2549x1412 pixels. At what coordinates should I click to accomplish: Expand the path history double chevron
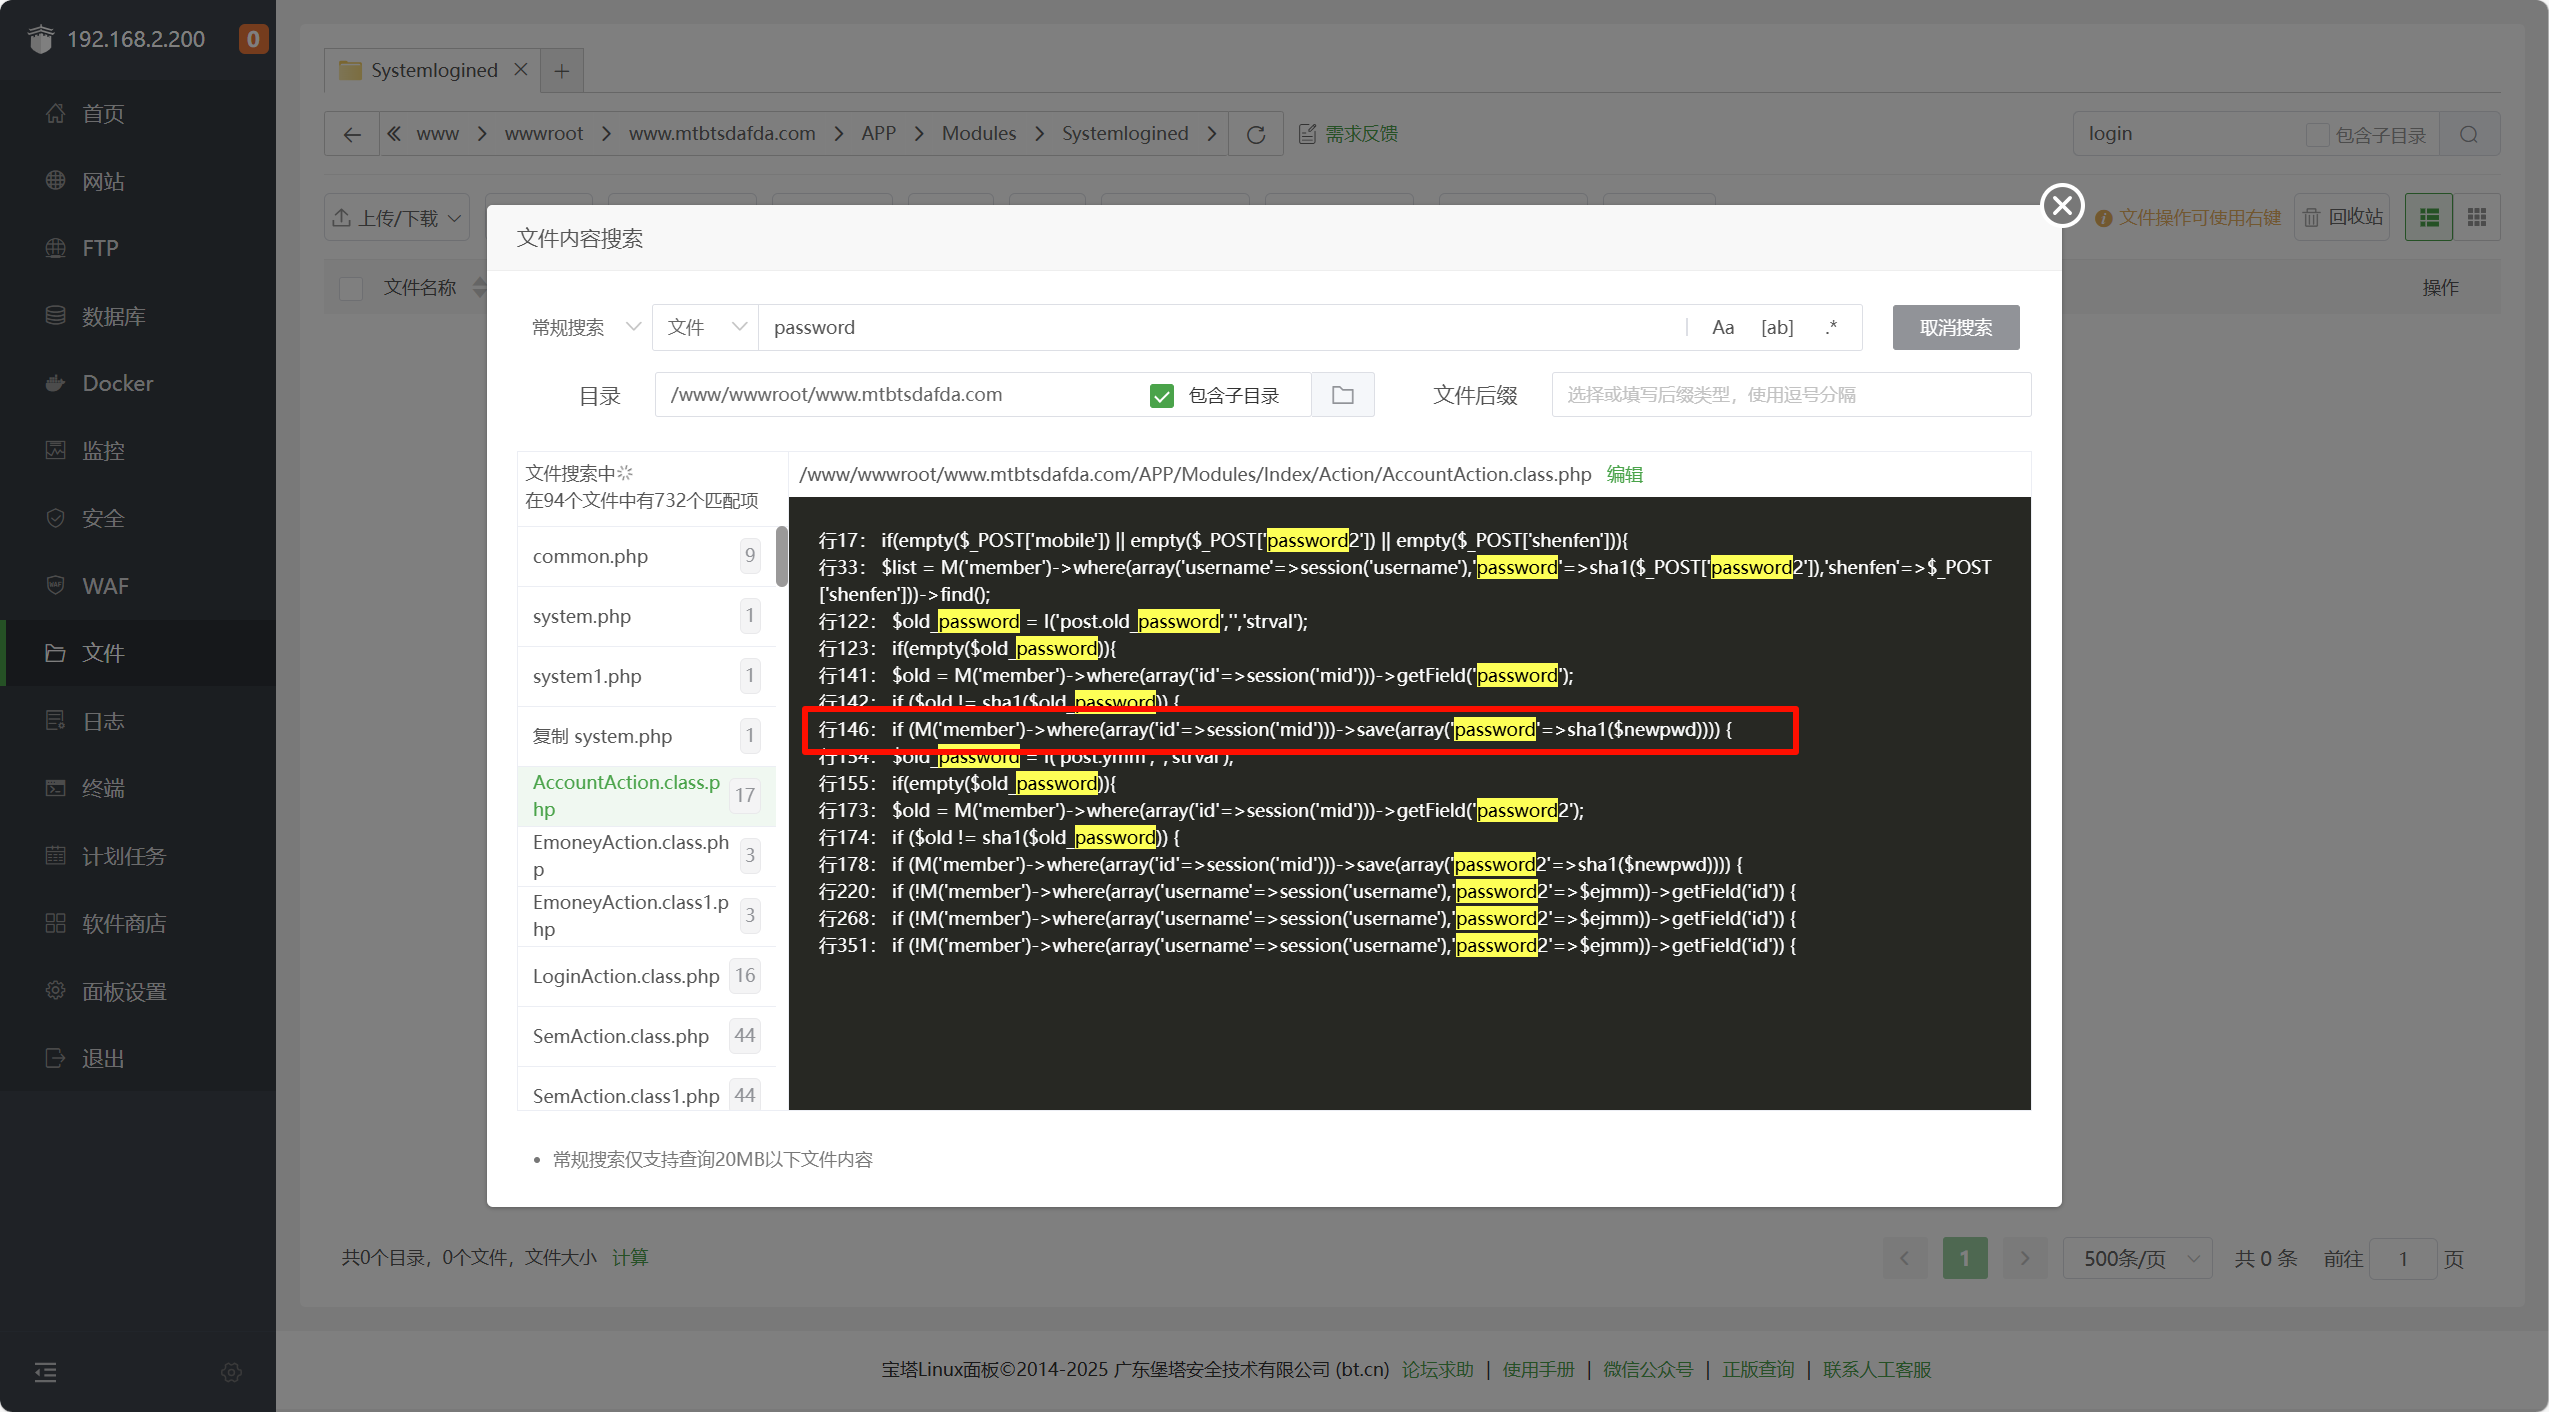point(394,134)
